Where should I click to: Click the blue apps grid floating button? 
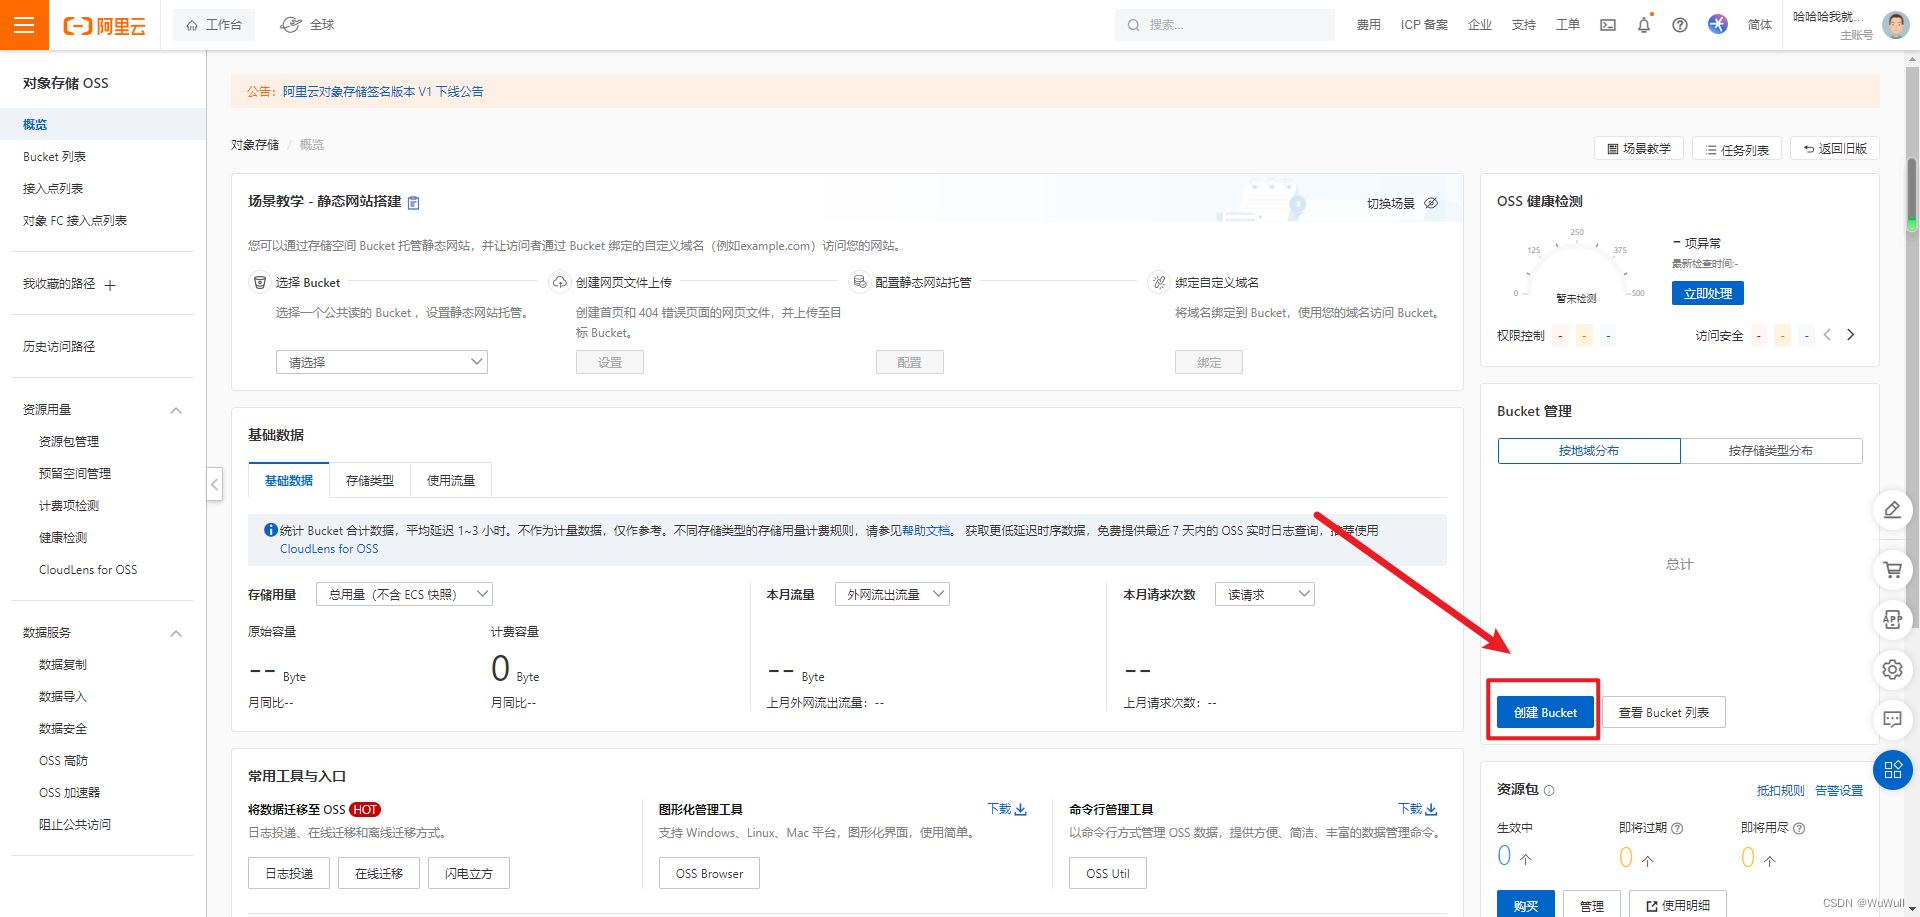pyautogui.click(x=1892, y=770)
